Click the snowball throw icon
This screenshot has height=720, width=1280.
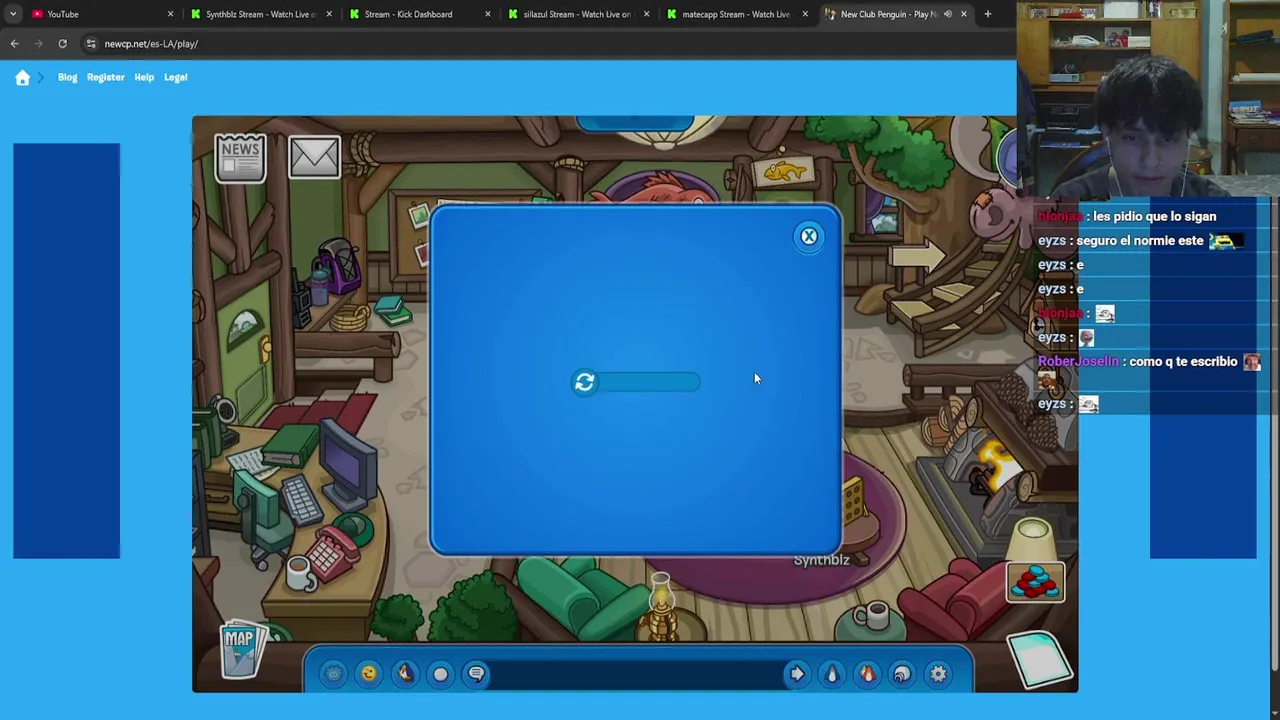pyautogui.click(x=441, y=674)
